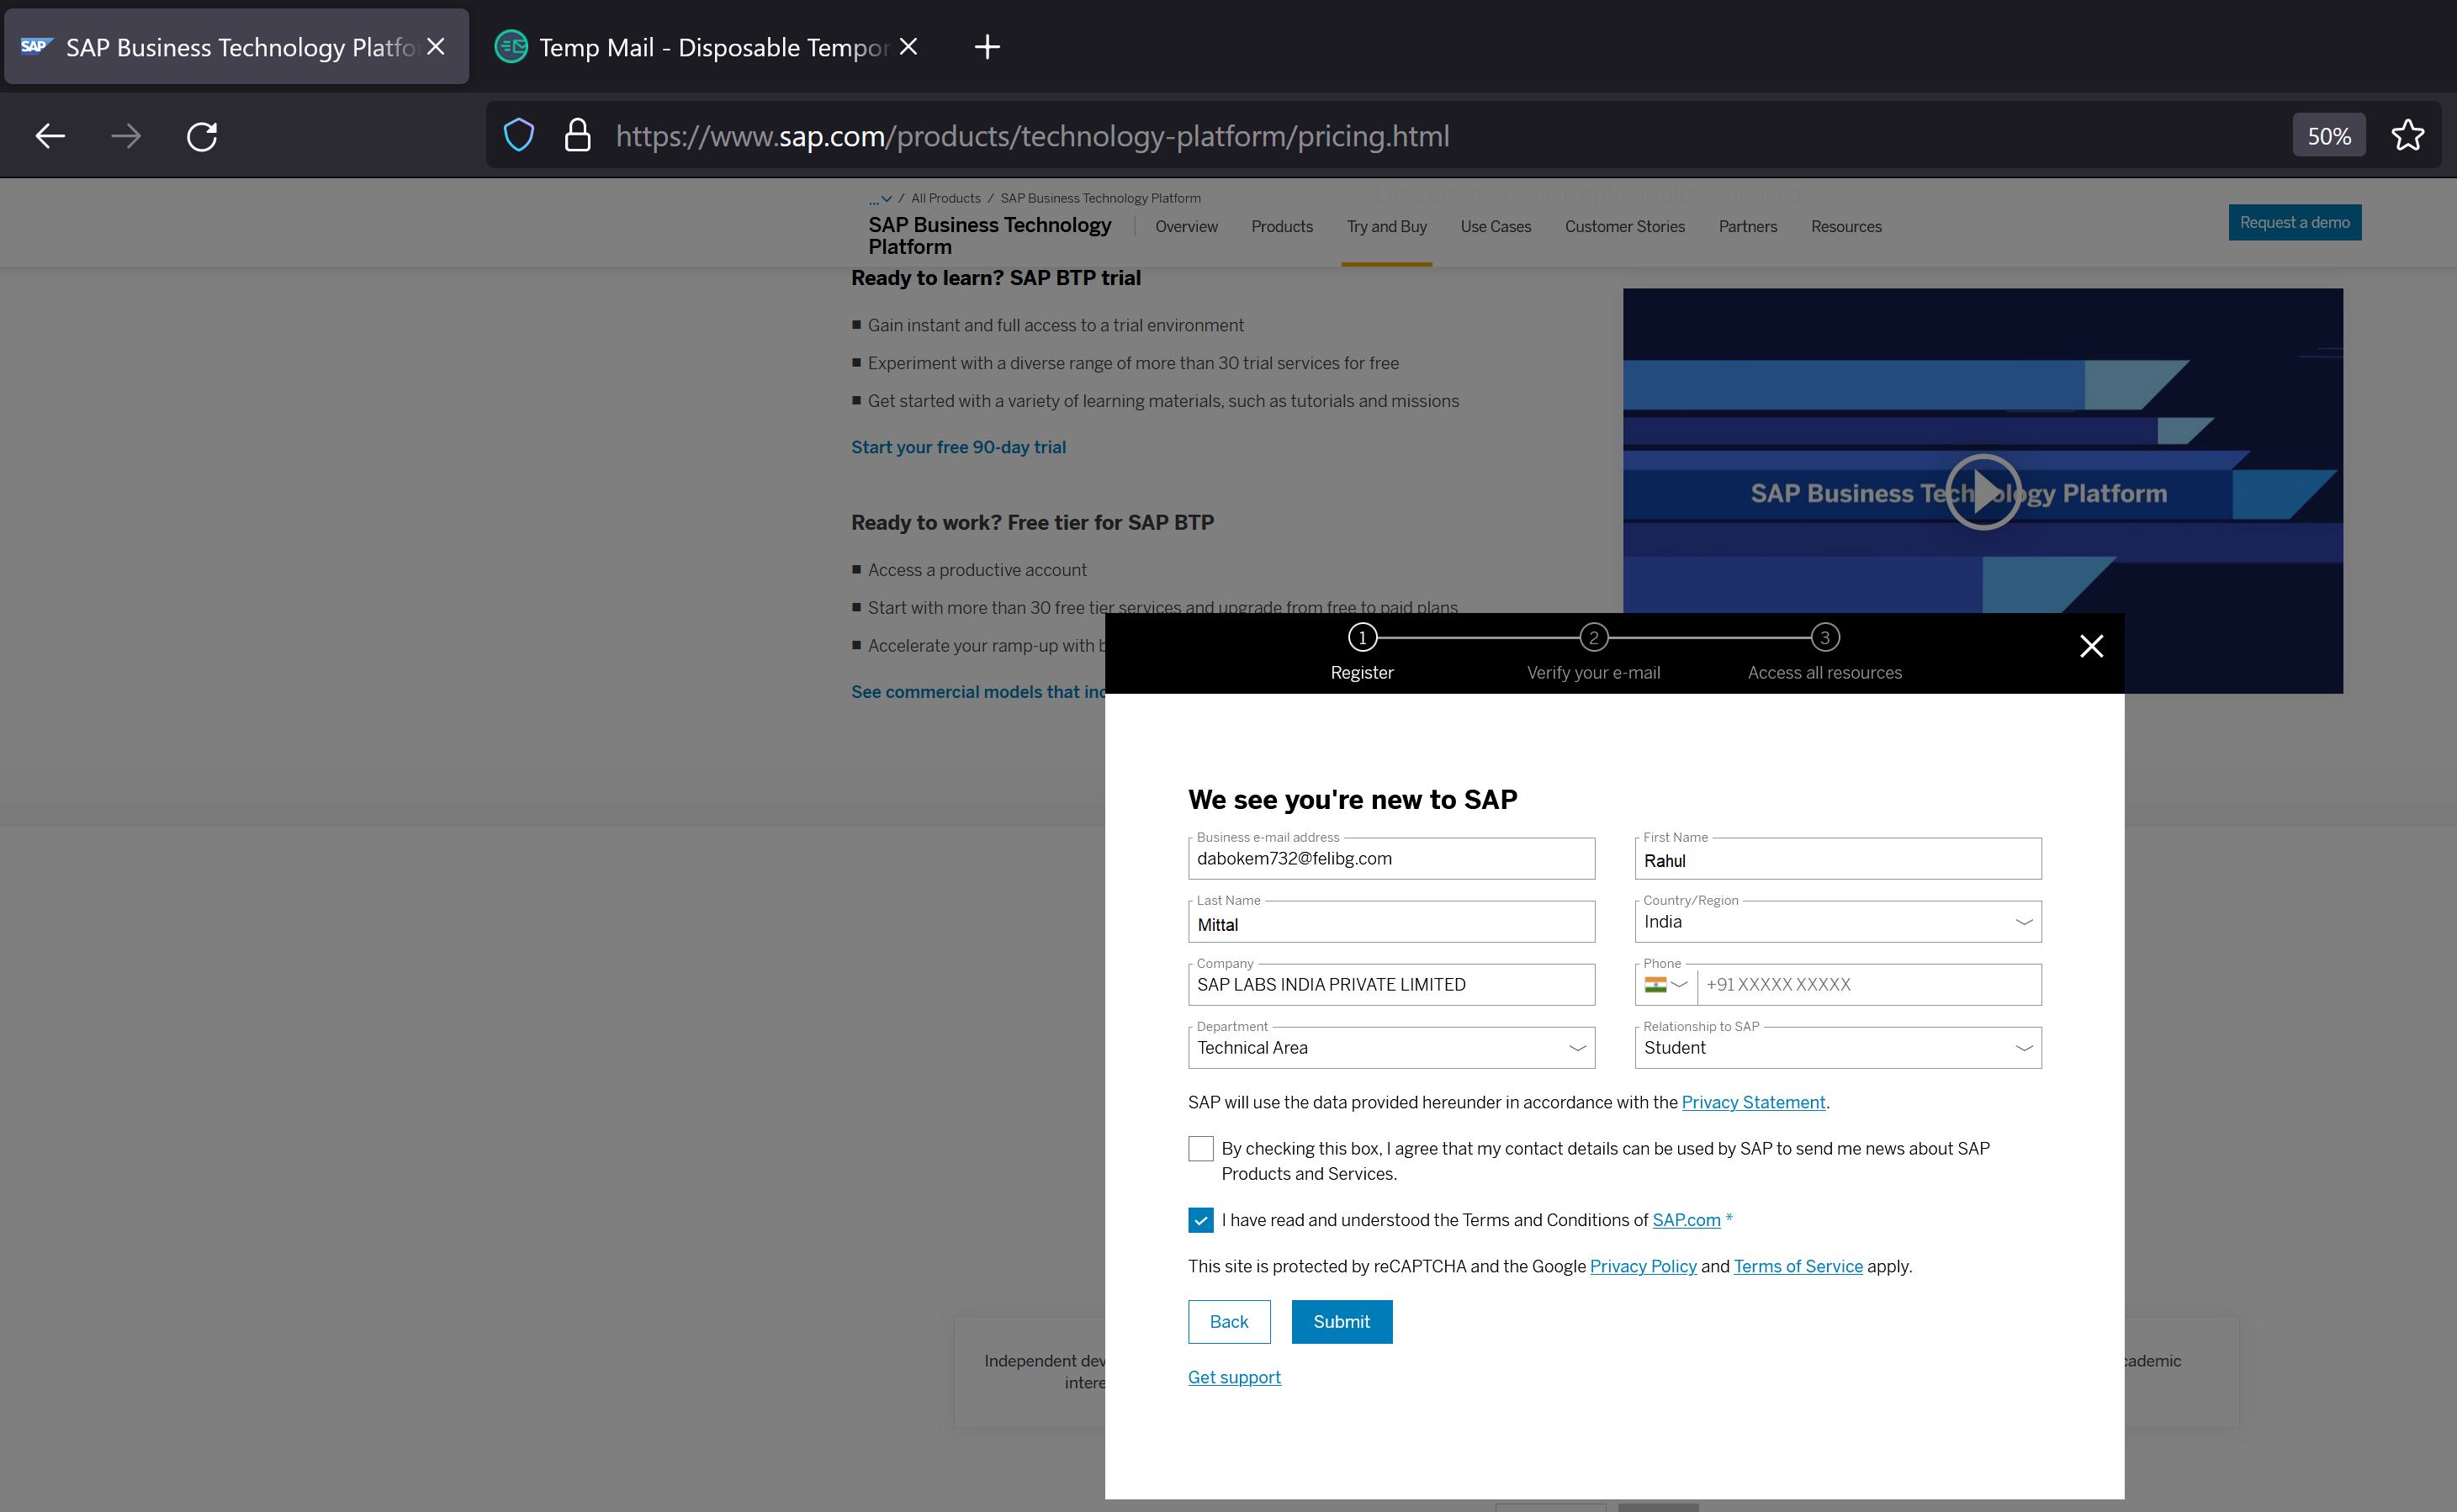The height and width of the screenshot is (1512, 2457).
Task: Bookmark page with star icon
Action: coord(2407,136)
